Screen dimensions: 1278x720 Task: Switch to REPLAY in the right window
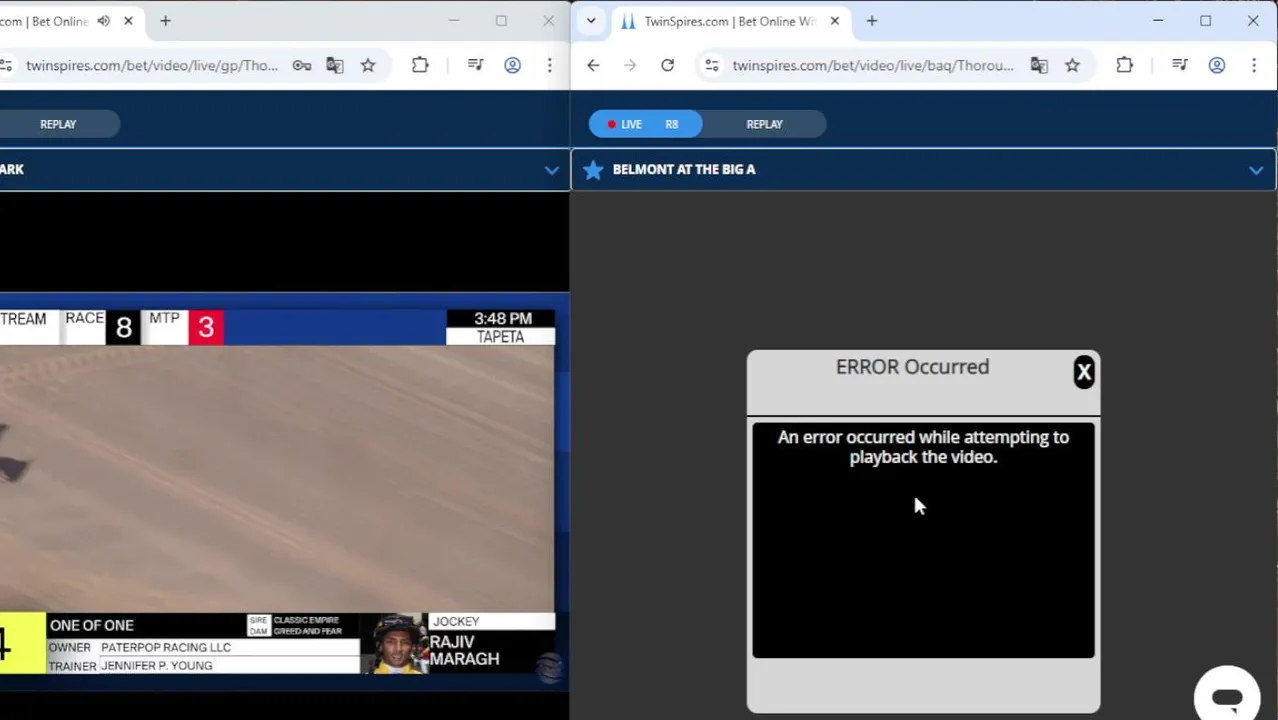[x=764, y=124]
